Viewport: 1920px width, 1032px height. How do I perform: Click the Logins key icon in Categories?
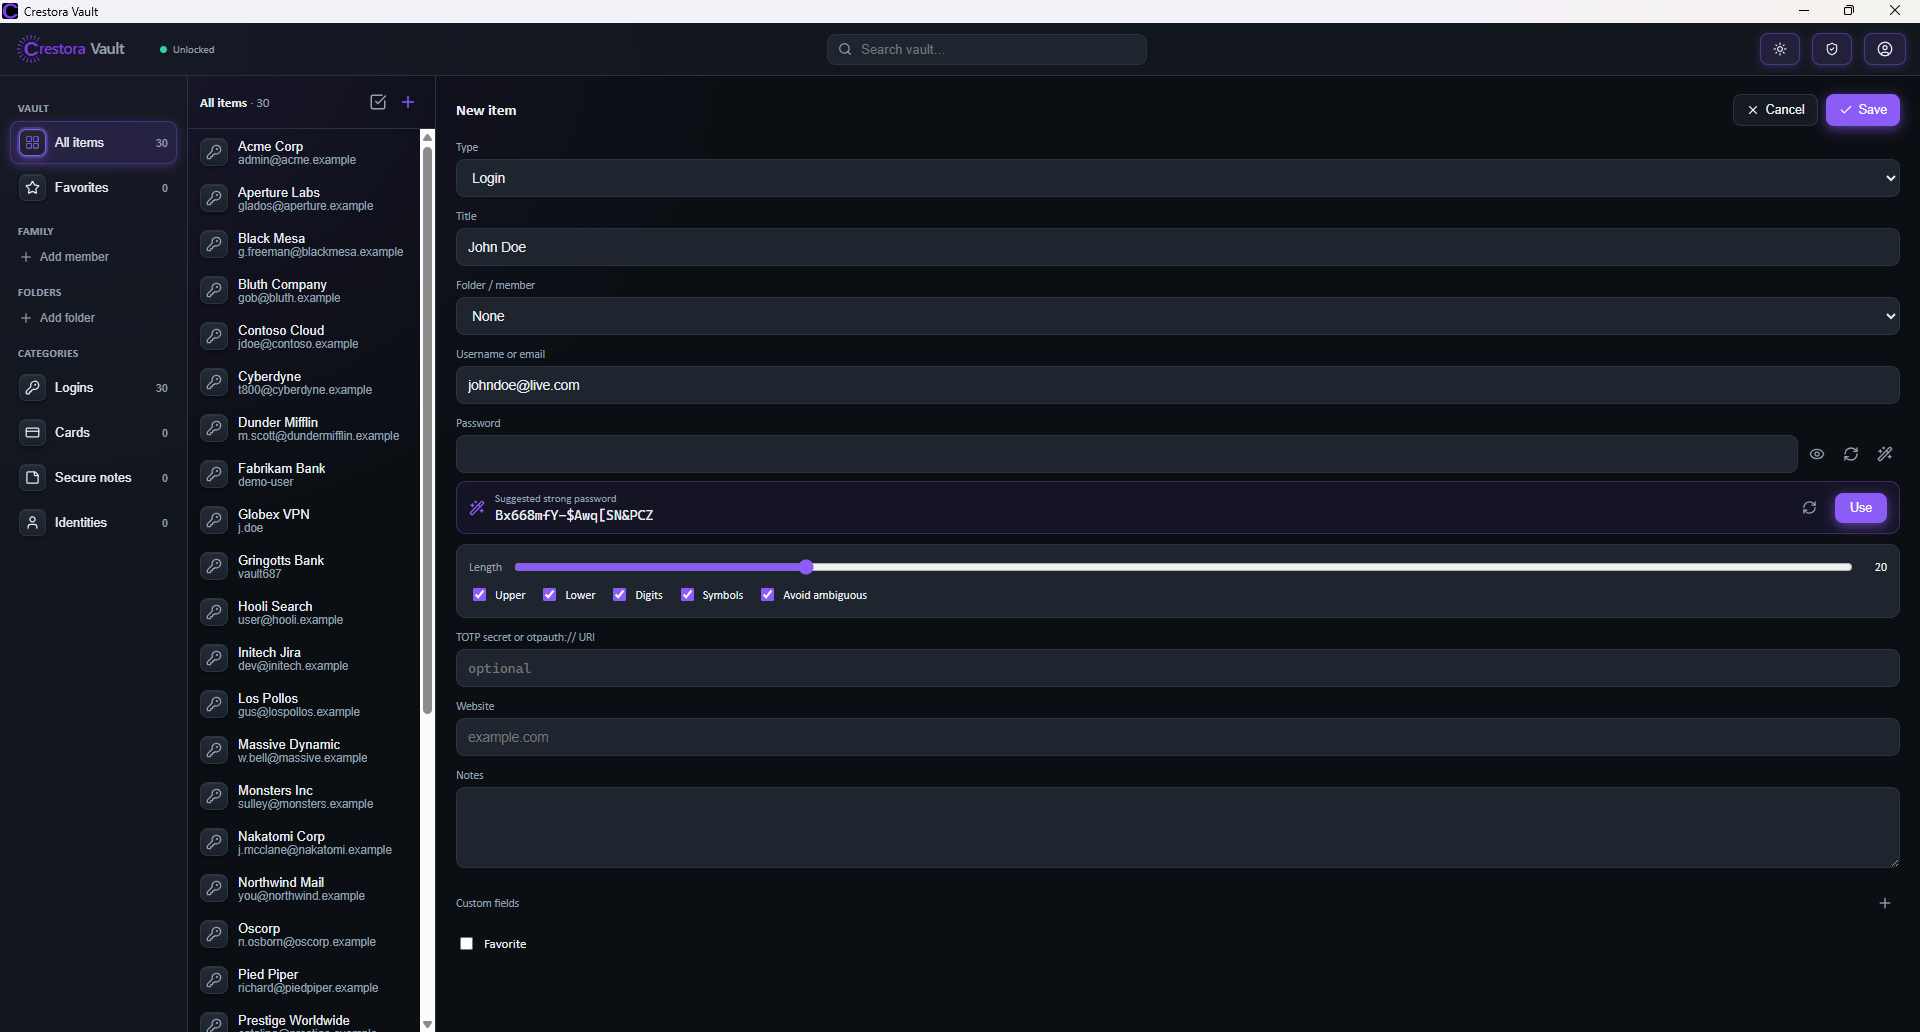pos(33,388)
